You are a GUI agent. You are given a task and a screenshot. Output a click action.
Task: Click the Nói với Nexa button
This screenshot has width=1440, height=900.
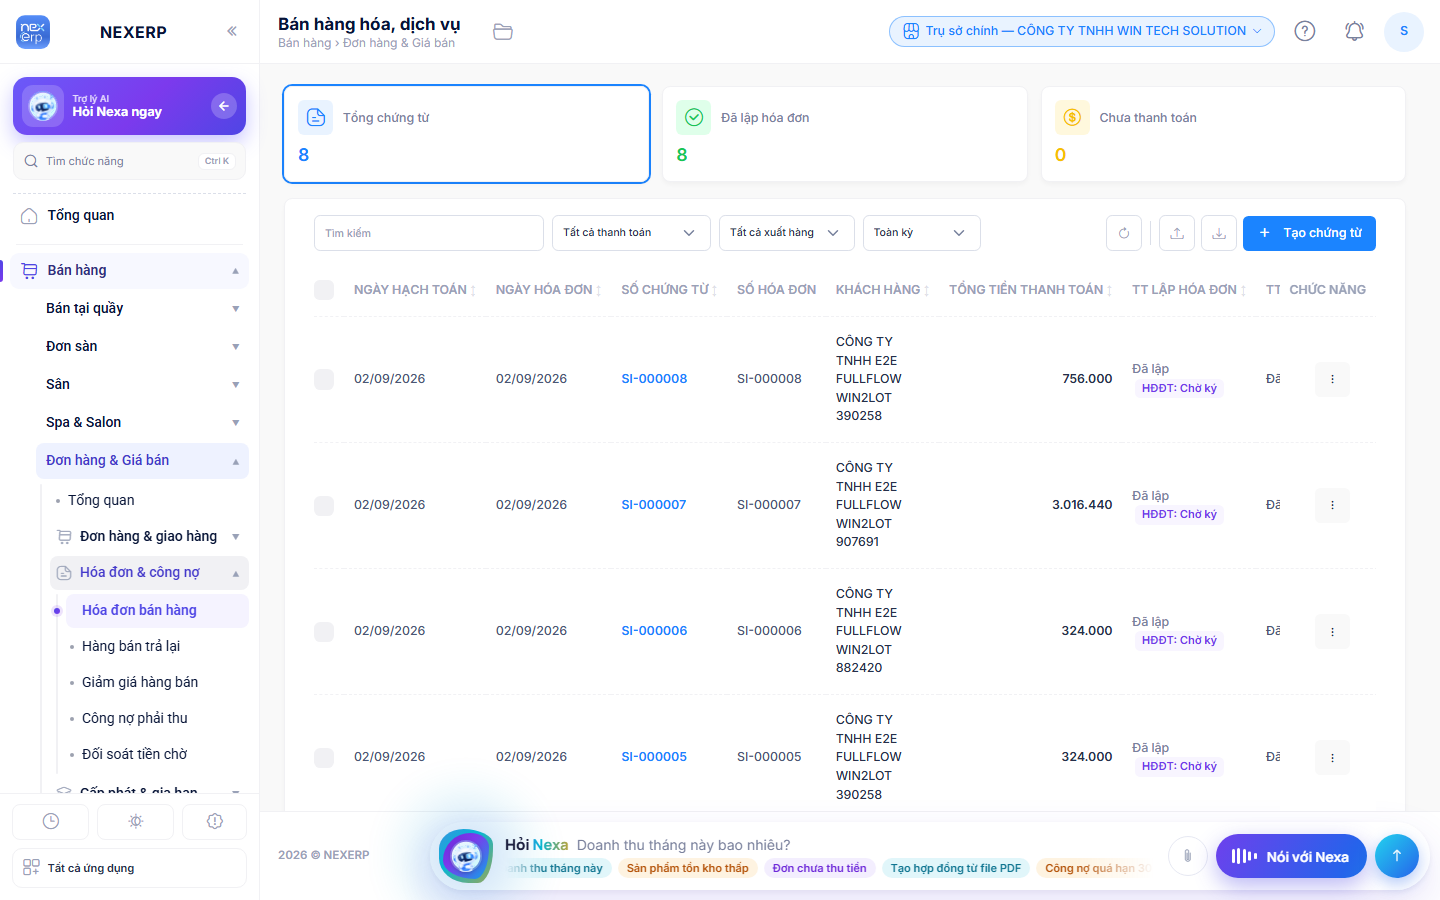tap(1291, 856)
